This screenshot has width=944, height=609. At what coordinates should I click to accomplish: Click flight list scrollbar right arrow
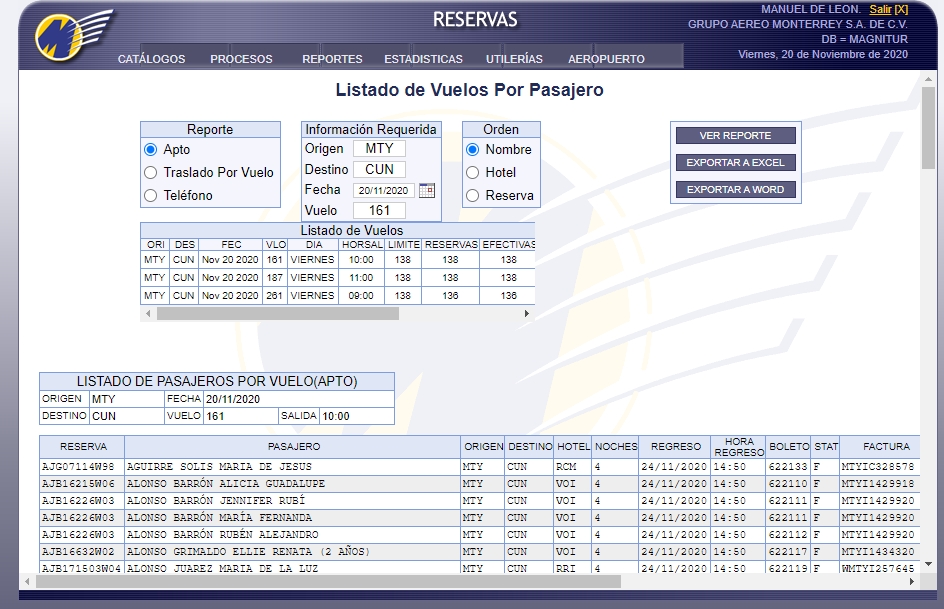coord(527,313)
